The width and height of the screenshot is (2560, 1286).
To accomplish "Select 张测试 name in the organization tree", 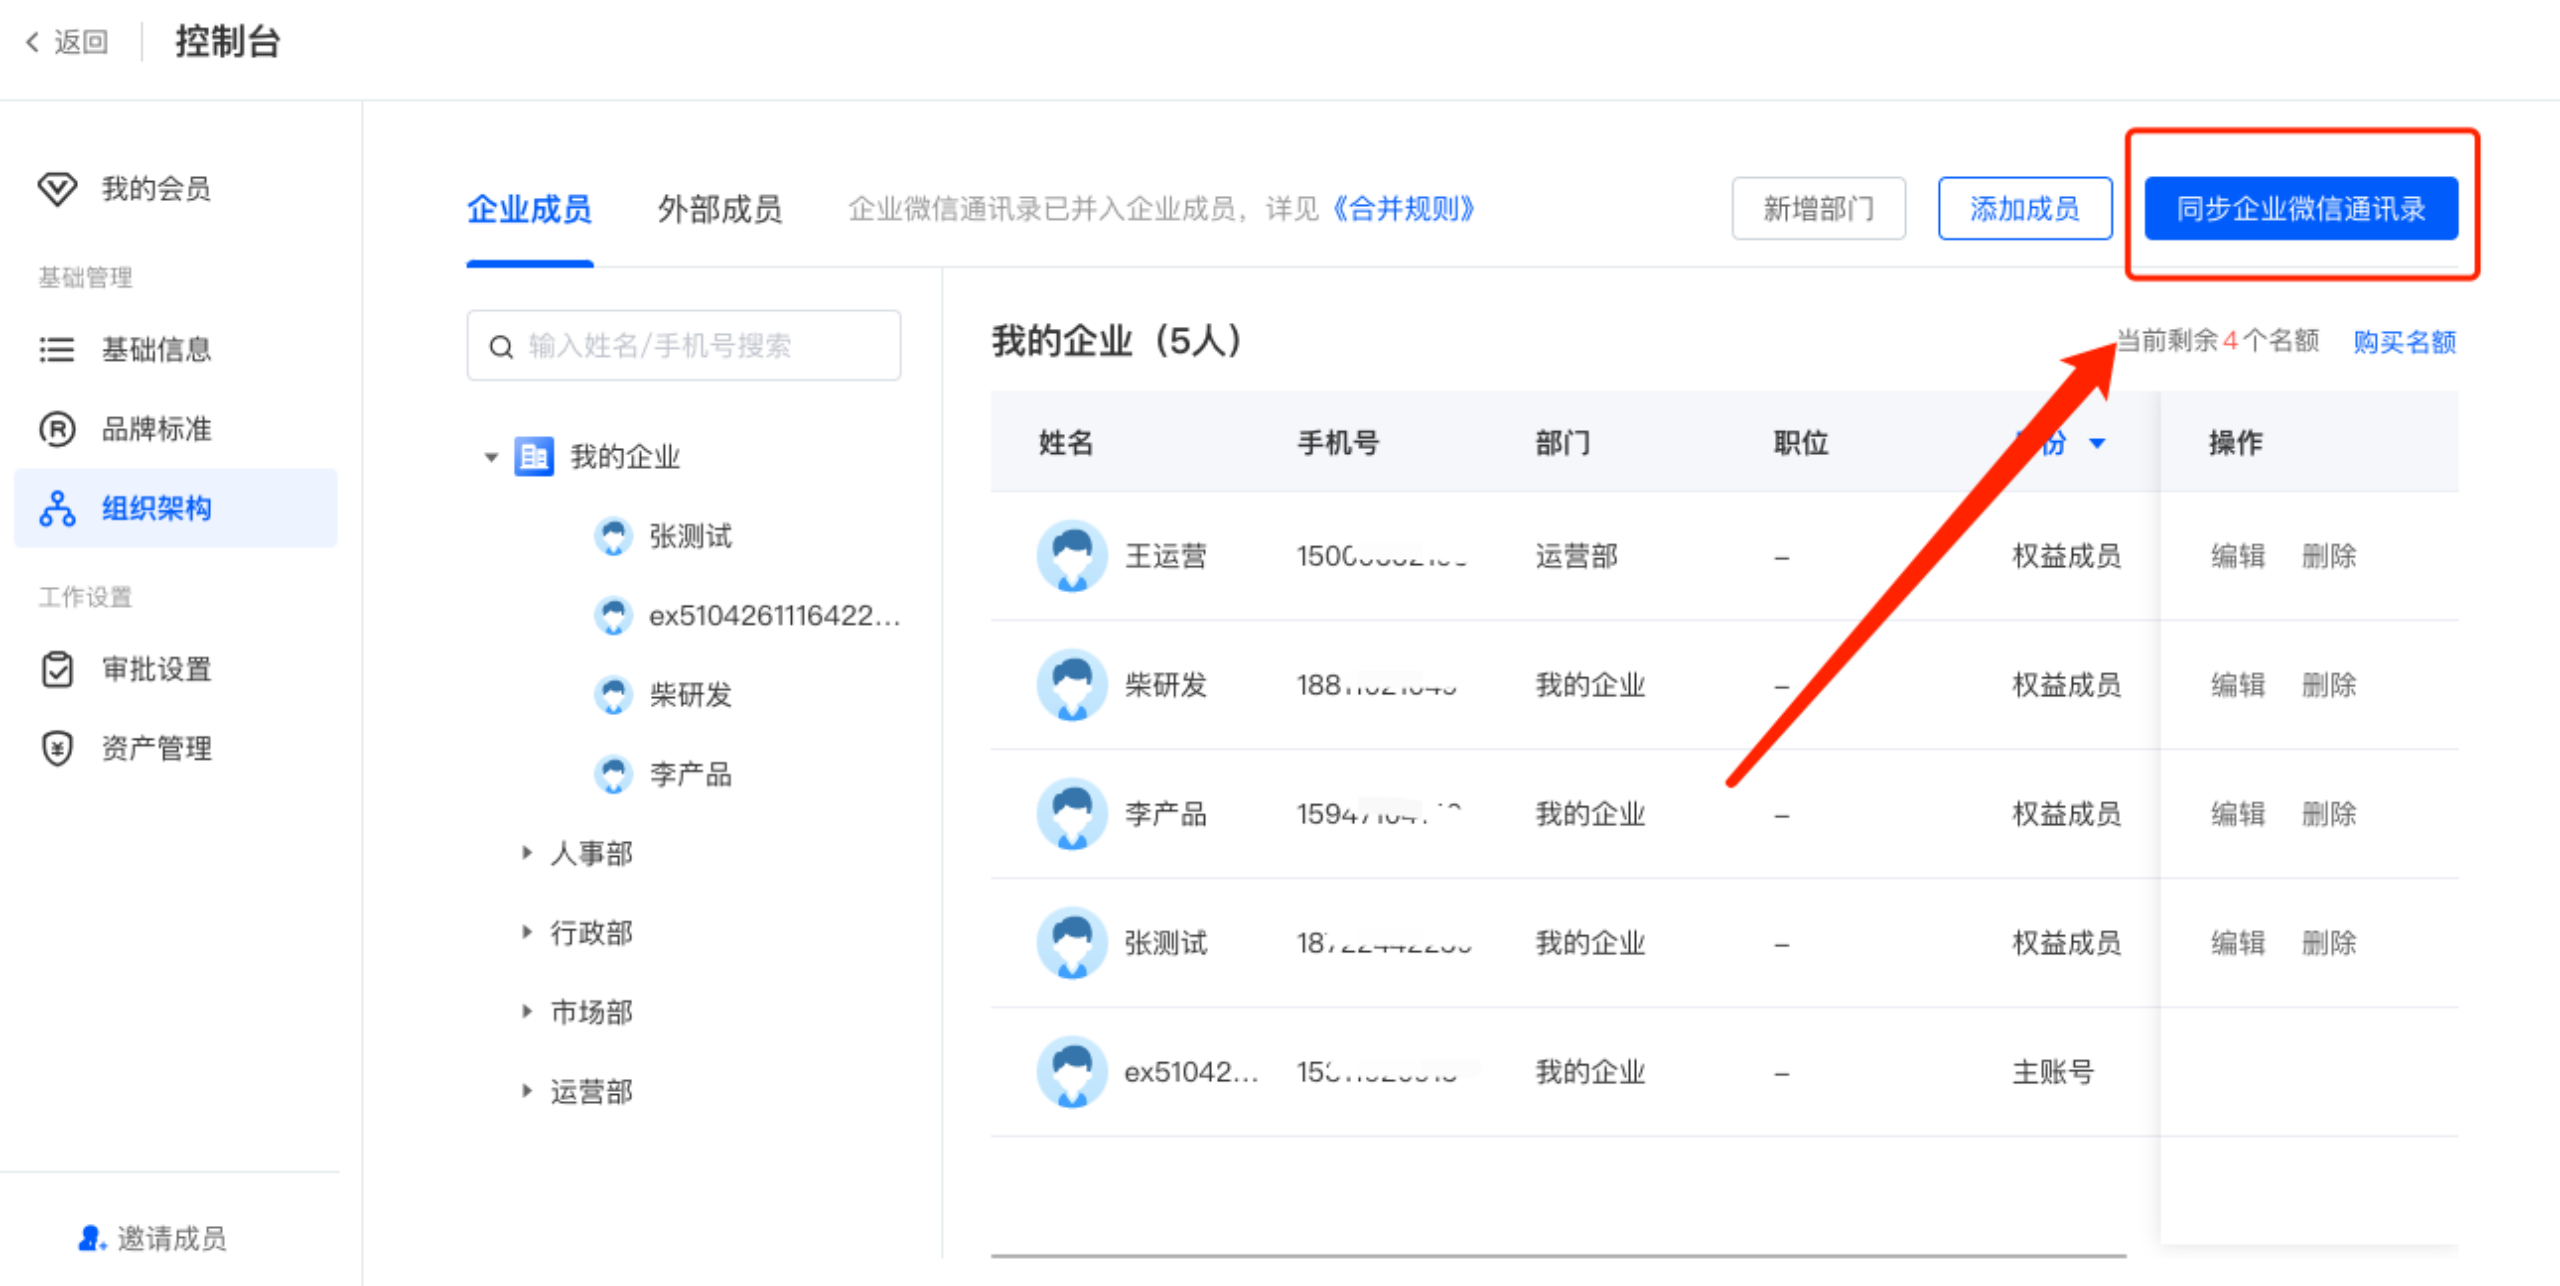I will coord(691,536).
